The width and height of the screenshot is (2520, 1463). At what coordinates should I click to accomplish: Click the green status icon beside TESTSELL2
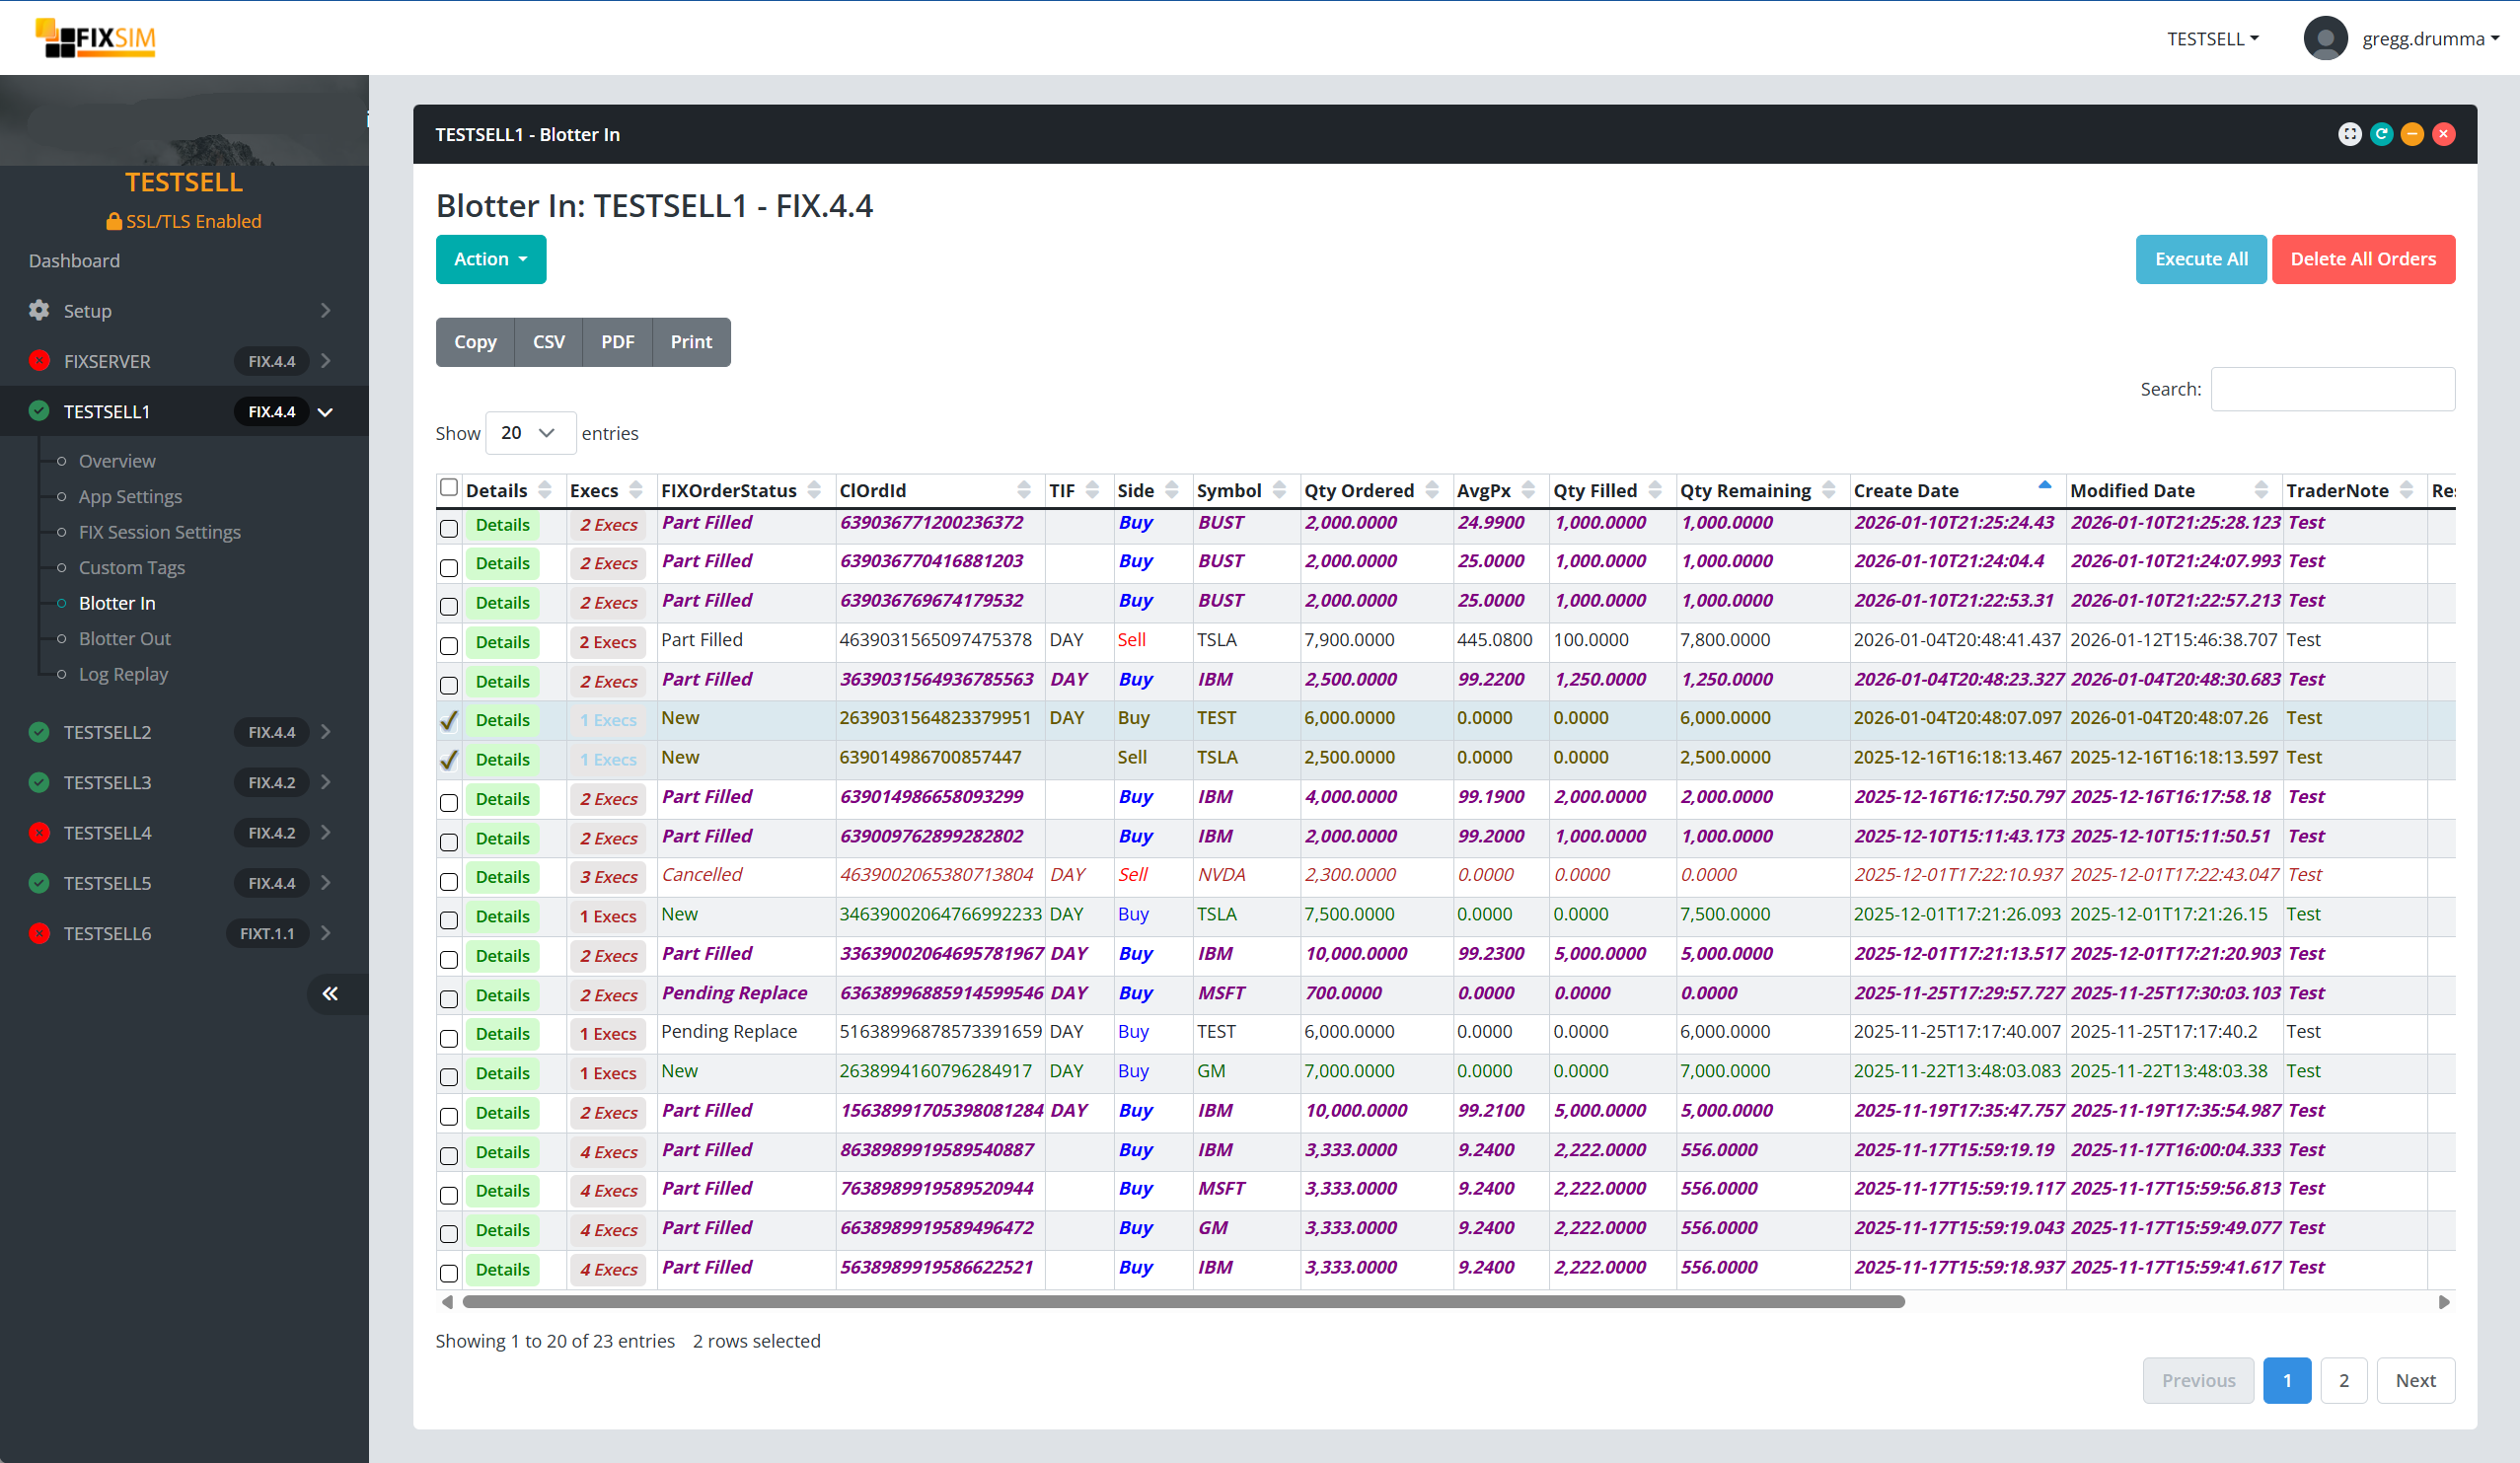click(39, 732)
